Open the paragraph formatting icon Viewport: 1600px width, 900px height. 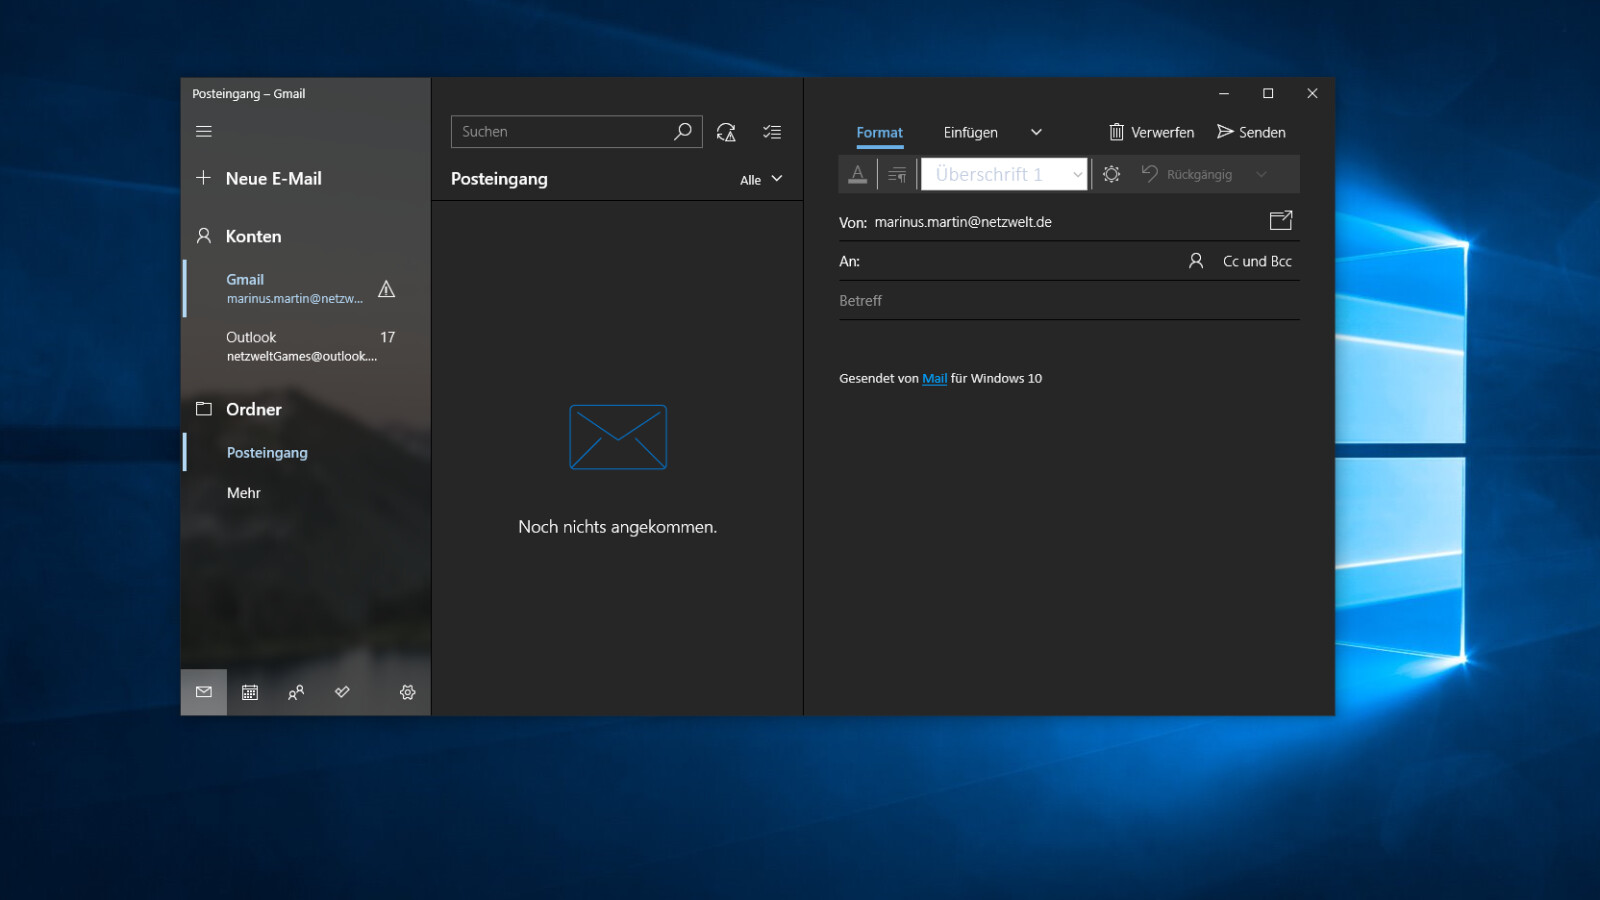(896, 173)
